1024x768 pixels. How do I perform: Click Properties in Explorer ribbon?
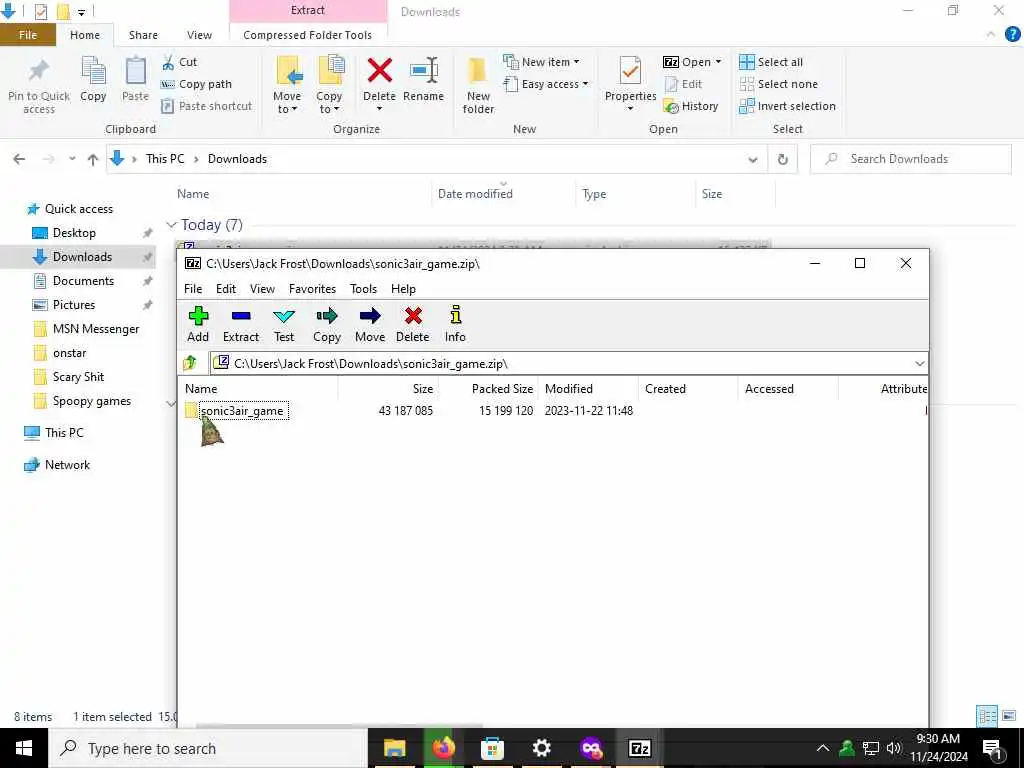(x=630, y=82)
